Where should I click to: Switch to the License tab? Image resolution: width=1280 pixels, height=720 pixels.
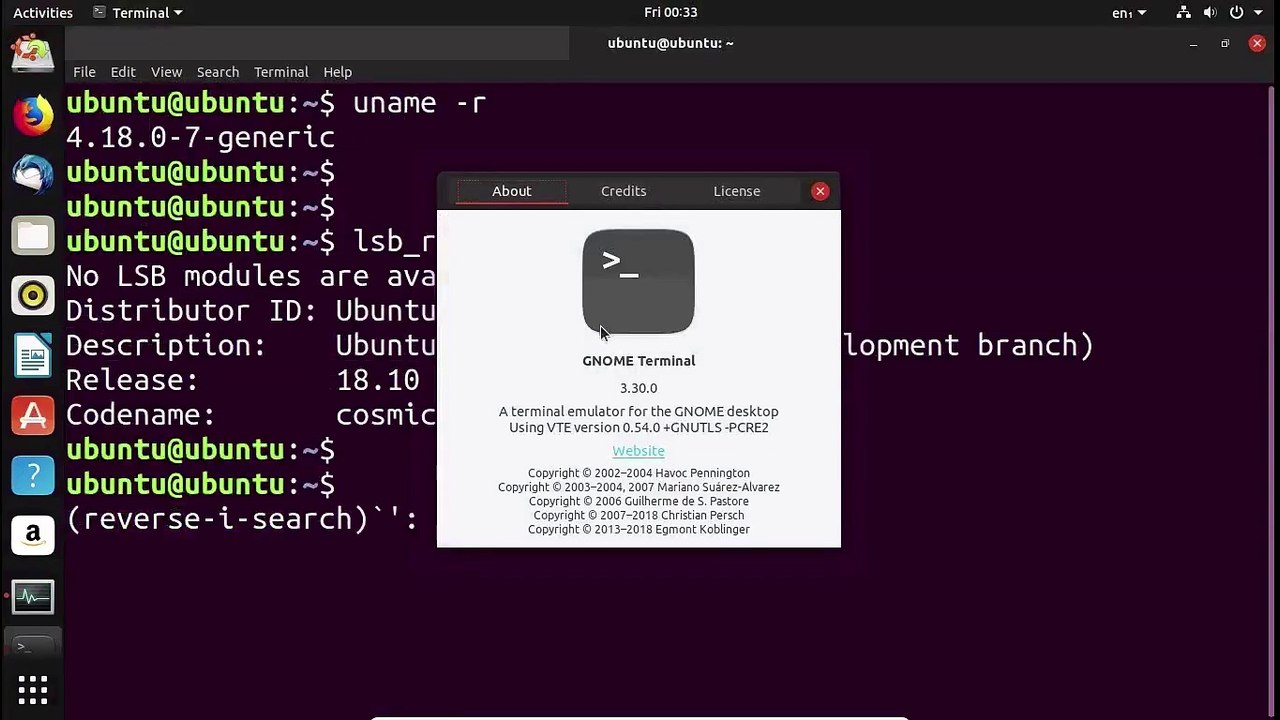(737, 191)
